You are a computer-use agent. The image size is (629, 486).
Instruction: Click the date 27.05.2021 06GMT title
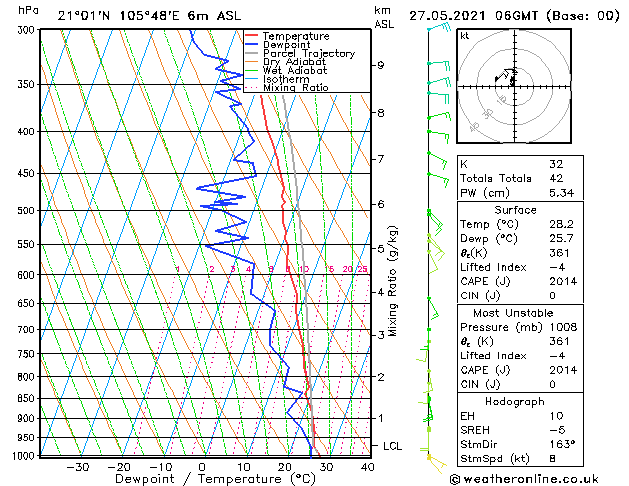point(514,16)
